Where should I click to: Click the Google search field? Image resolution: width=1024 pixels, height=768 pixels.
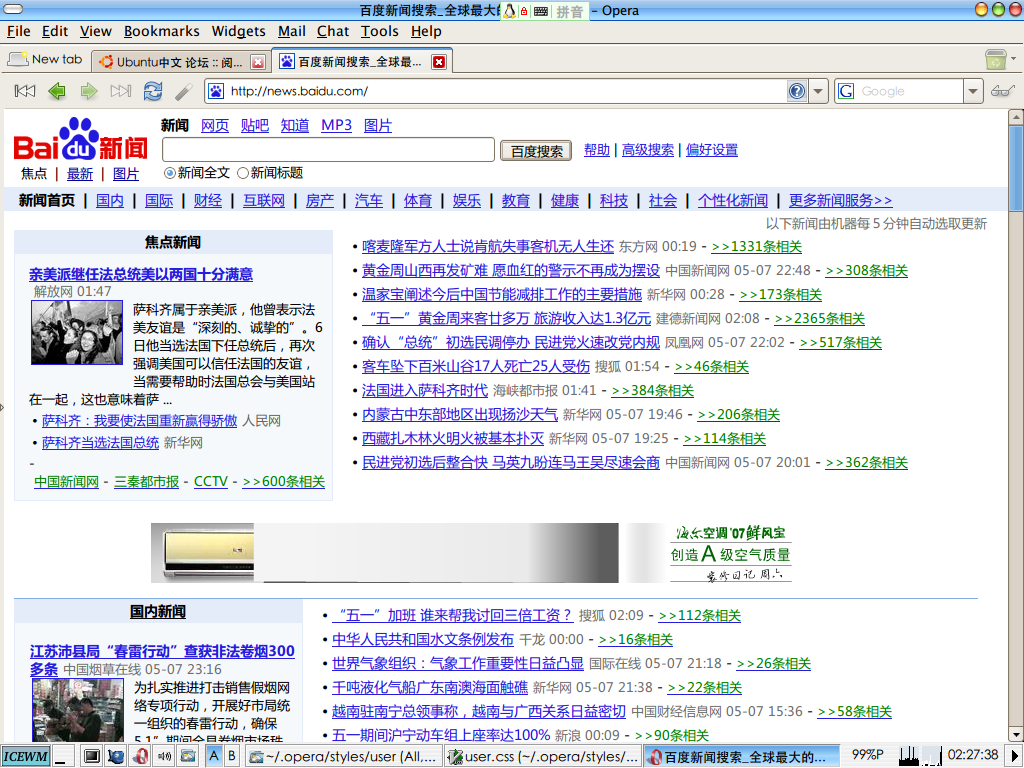pyautogui.click(x=909, y=91)
